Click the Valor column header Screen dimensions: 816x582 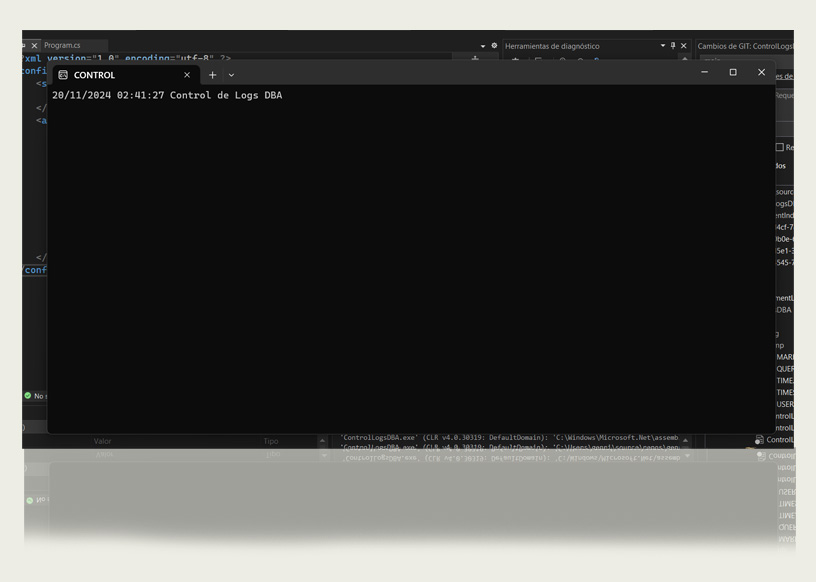click(103, 441)
